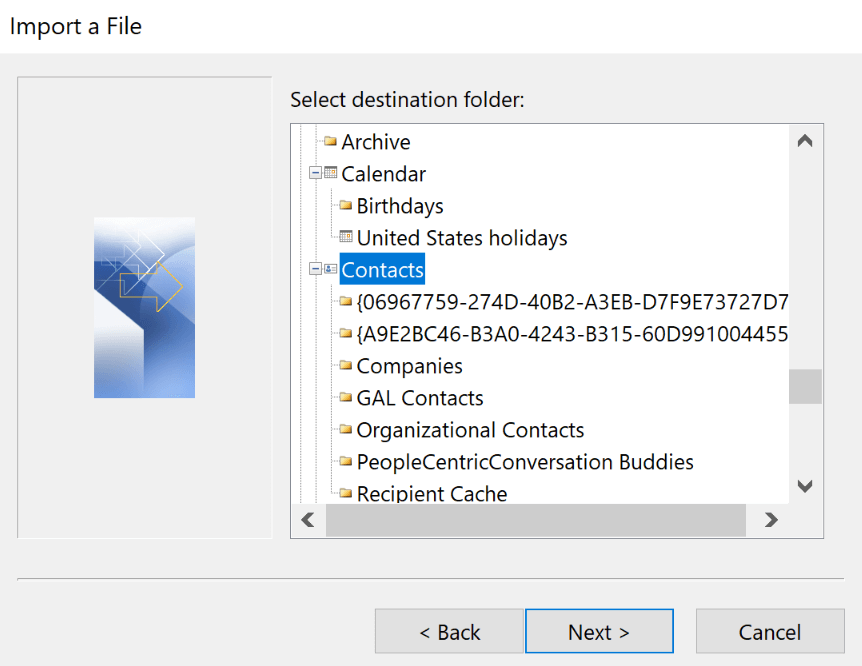Select the PeopleCentricConversation Buddies folder

525,462
